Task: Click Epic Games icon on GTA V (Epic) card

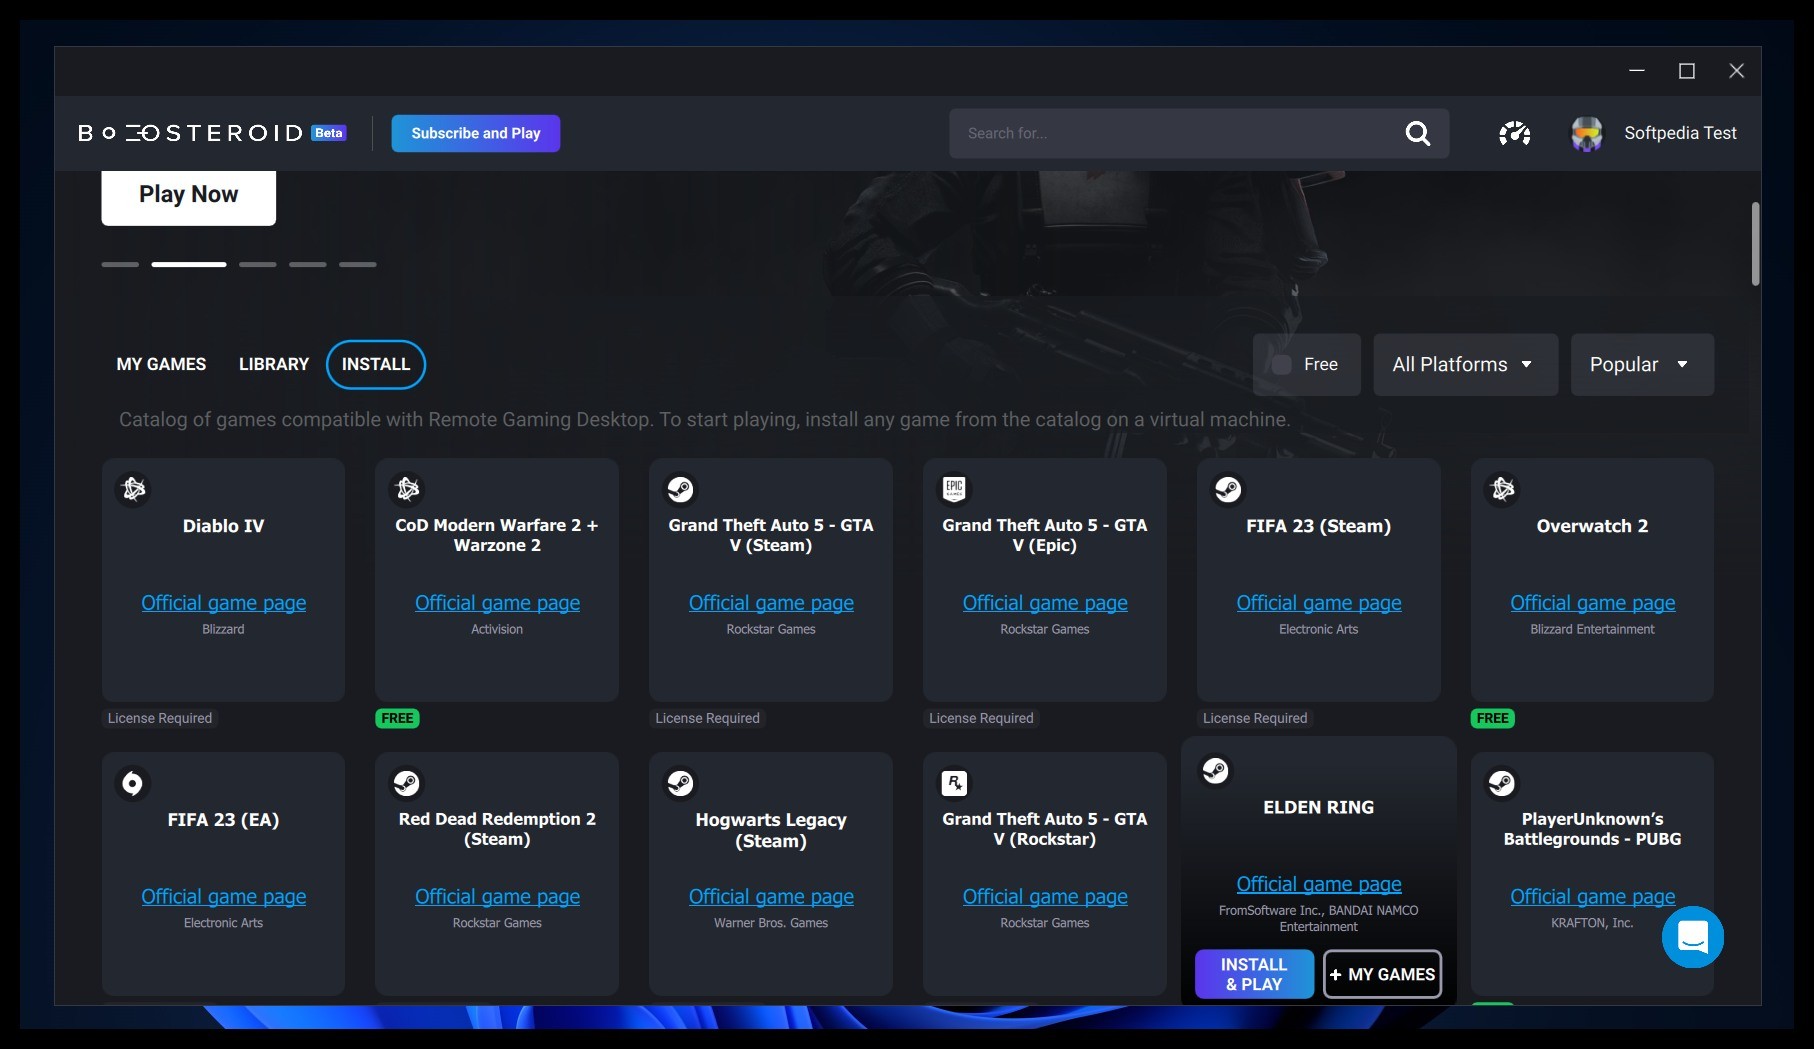Action: click(x=955, y=489)
